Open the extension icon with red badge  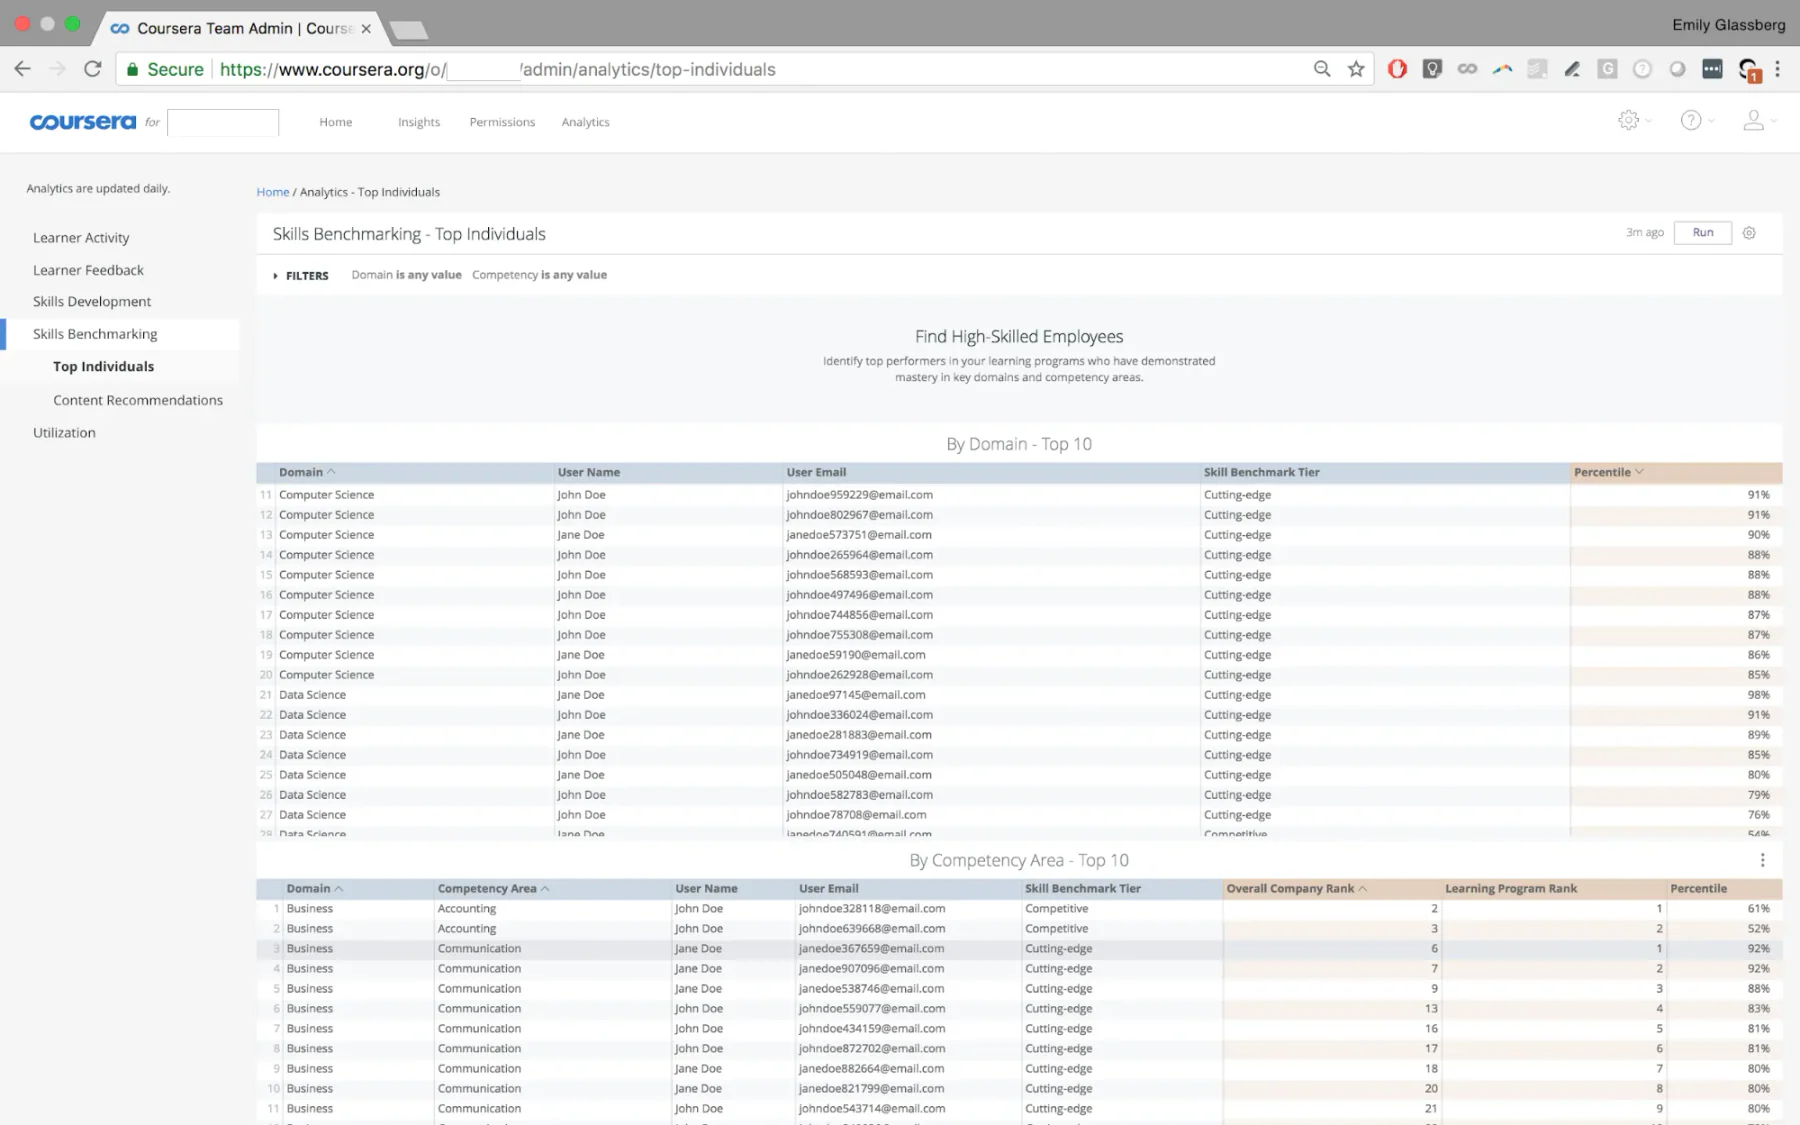point(1748,69)
